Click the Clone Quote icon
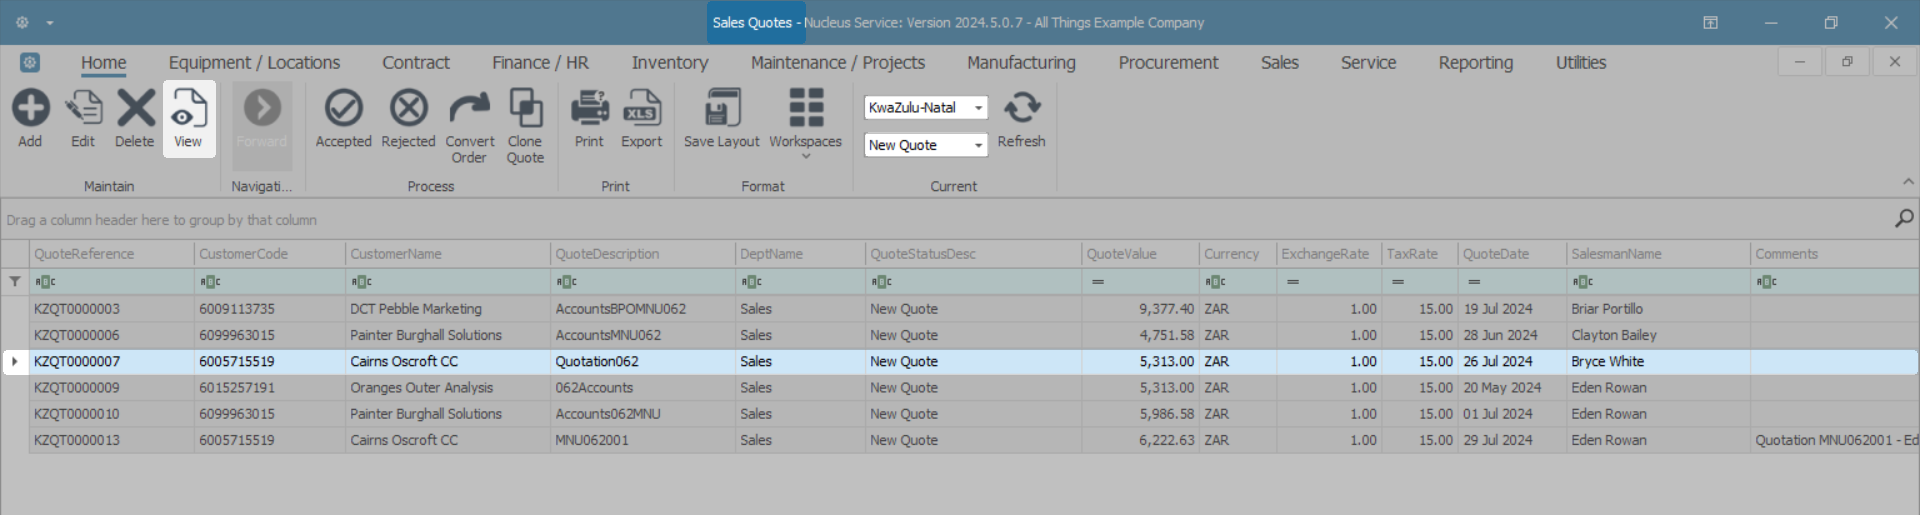 525,109
